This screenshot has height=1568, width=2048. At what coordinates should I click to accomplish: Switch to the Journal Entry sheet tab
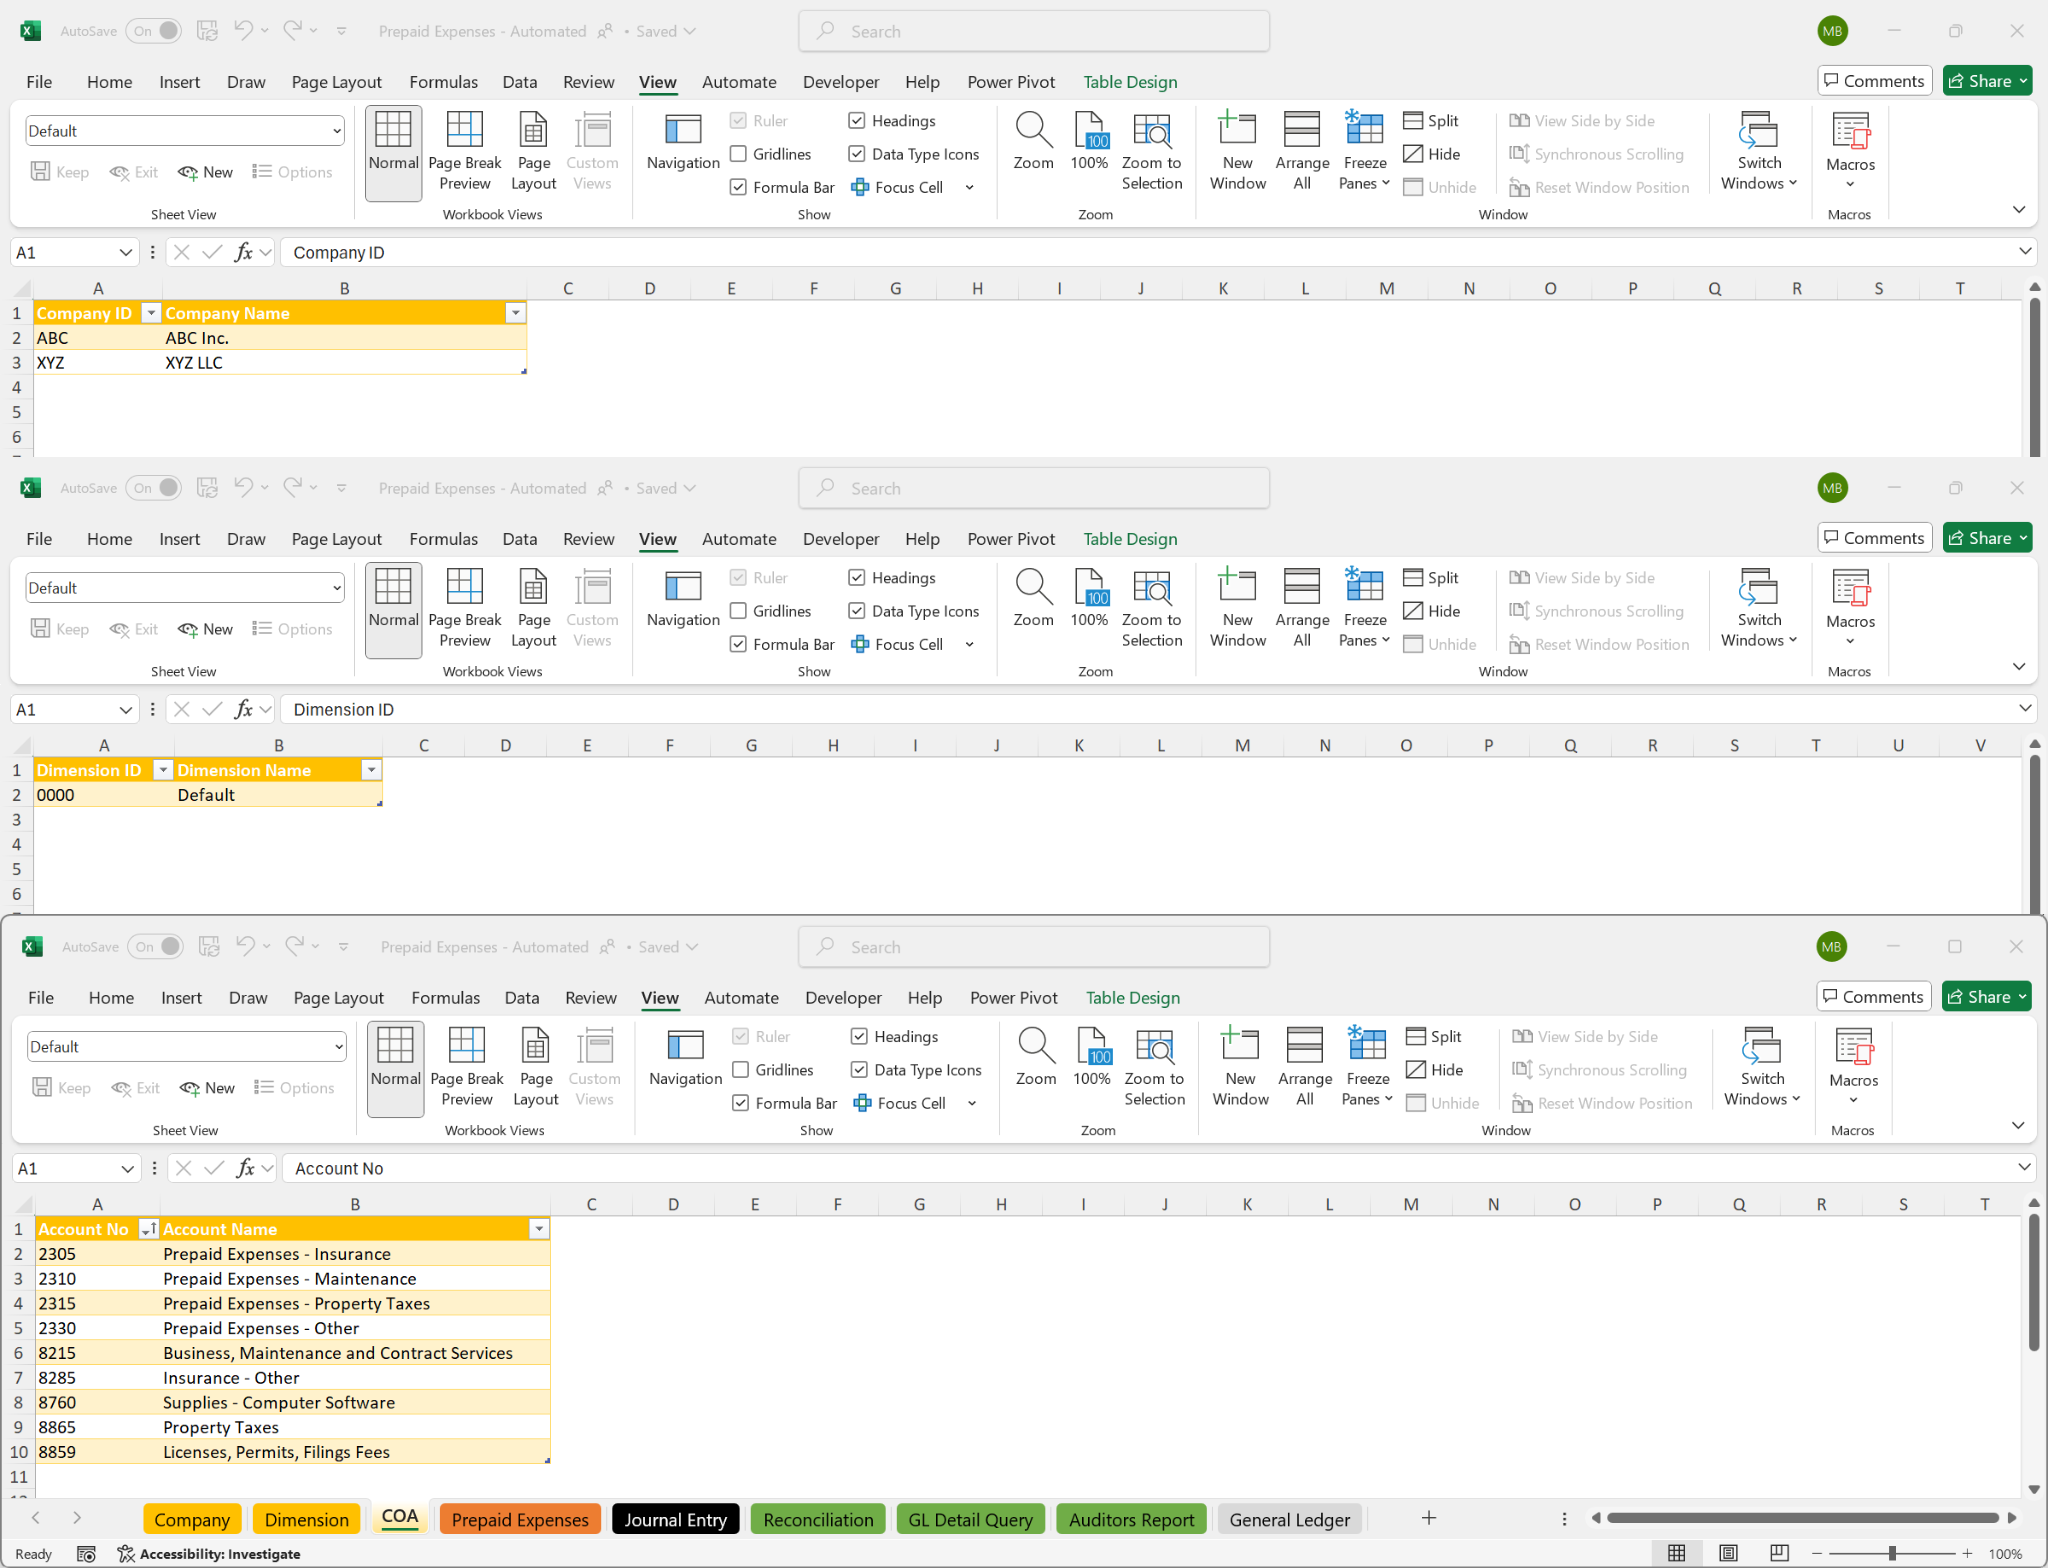[675, 1519]
